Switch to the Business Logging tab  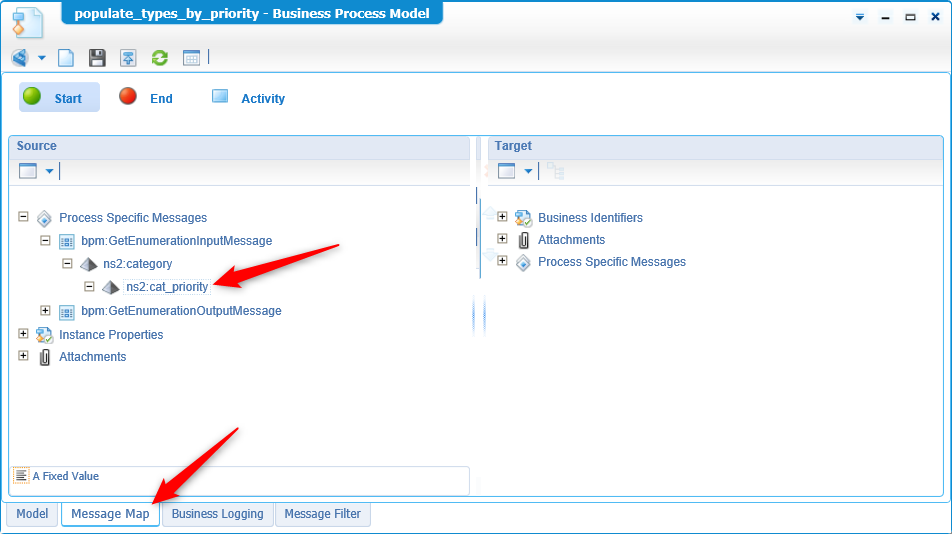coord(217,514)
